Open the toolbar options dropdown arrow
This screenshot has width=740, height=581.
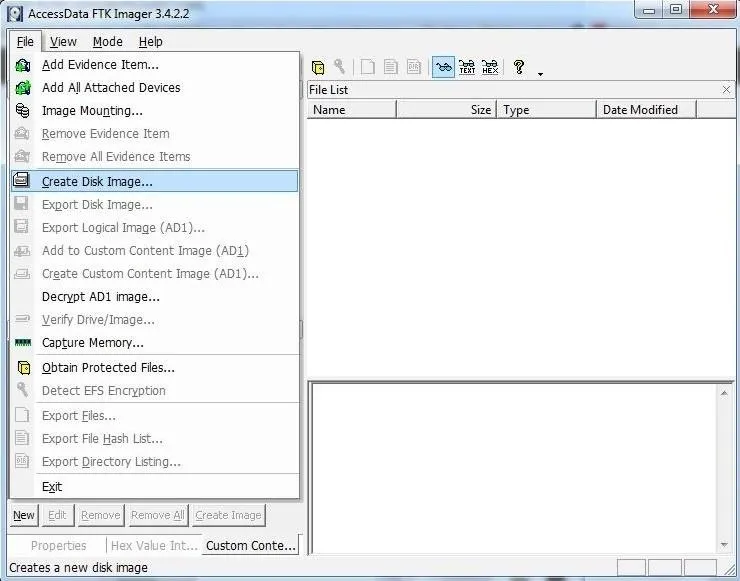point(540,74)
